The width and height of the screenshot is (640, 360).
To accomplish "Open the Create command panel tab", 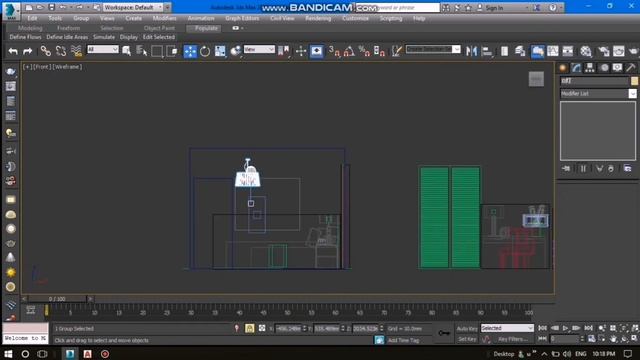I will point(563,68).
